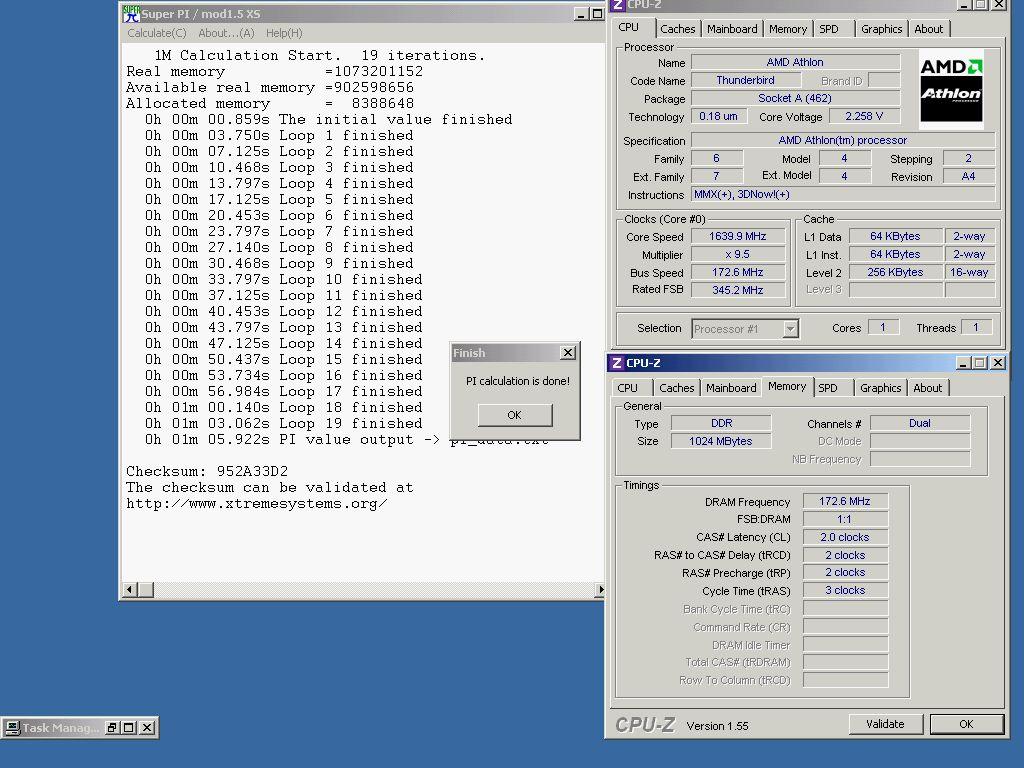Click the CAS# Latency value 2.0 clocks

(845, 537)
